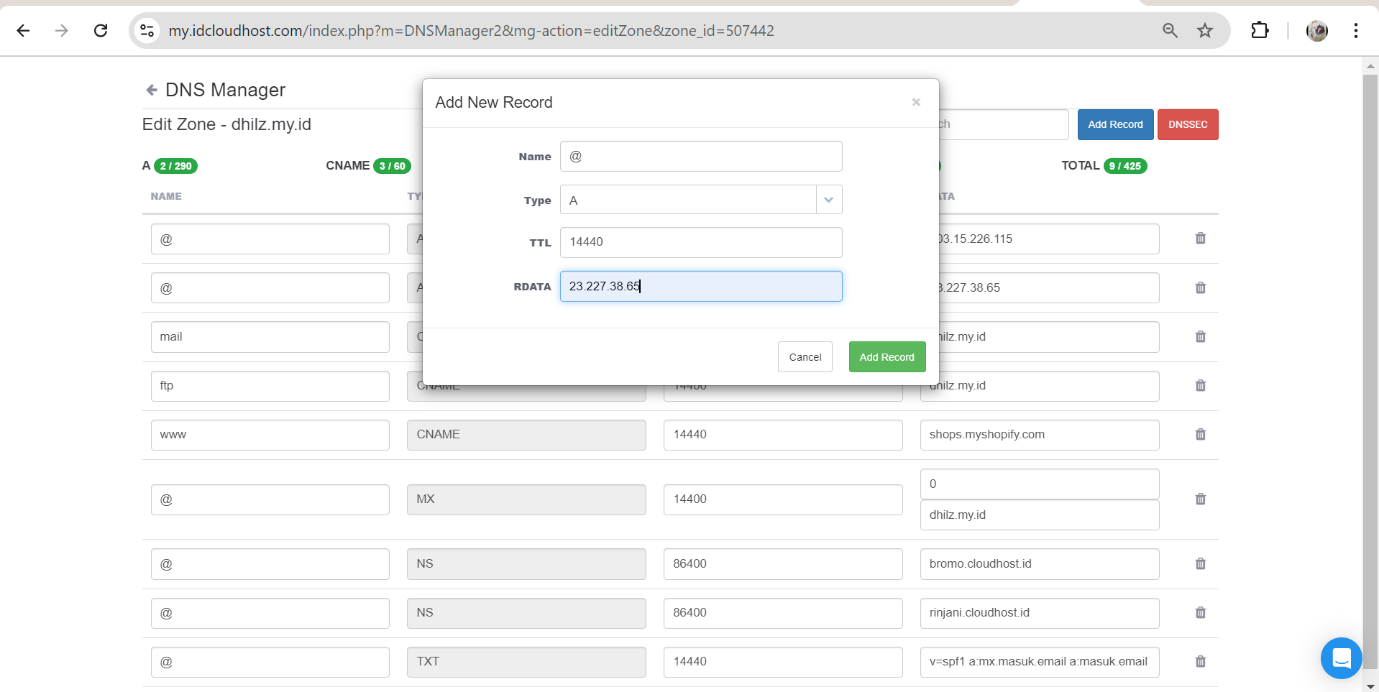This screenshot has height=692, width=1379.
Task: Edit rinjani.cloudhost.id data field
Action: coord(1039,613)
